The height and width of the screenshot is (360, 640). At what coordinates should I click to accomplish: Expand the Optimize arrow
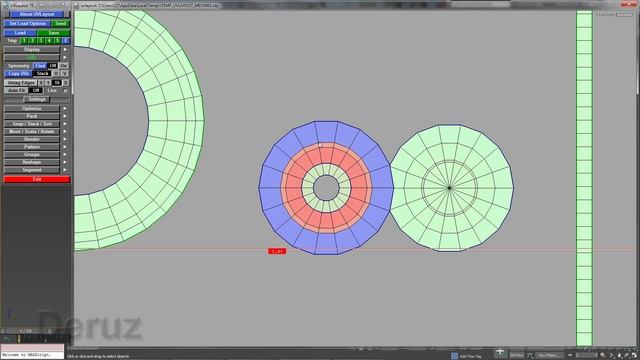click(65, 109)
